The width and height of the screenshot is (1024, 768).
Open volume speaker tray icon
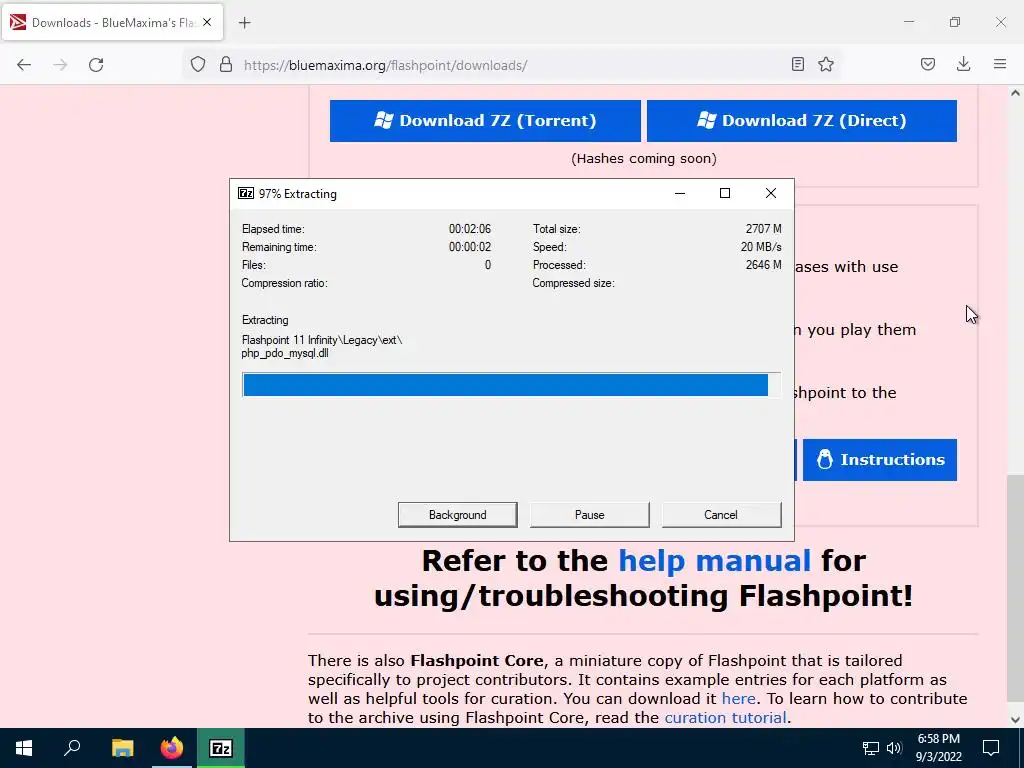pos(894,748)
